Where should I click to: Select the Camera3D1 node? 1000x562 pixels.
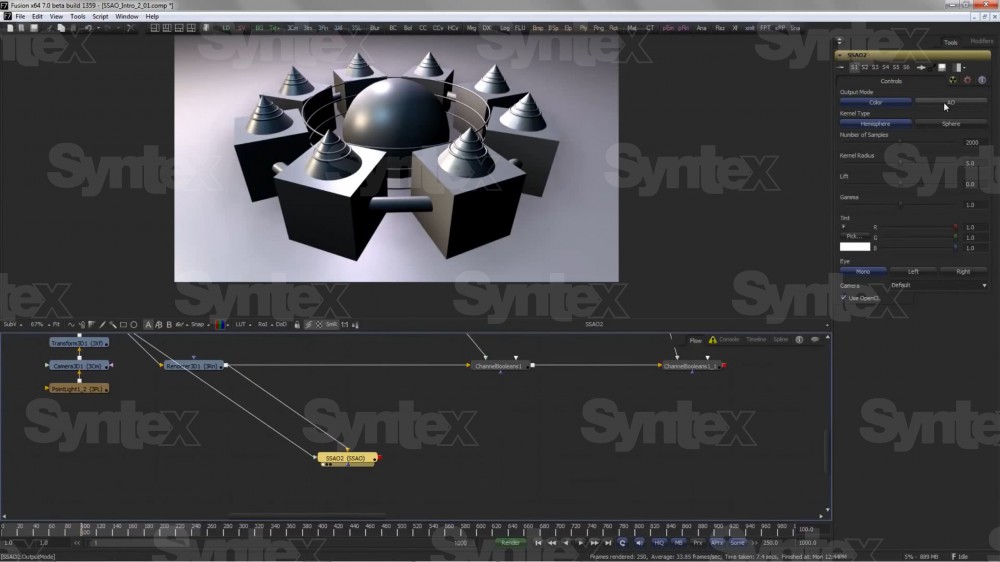pyautogui.click(x=78, y=366)
